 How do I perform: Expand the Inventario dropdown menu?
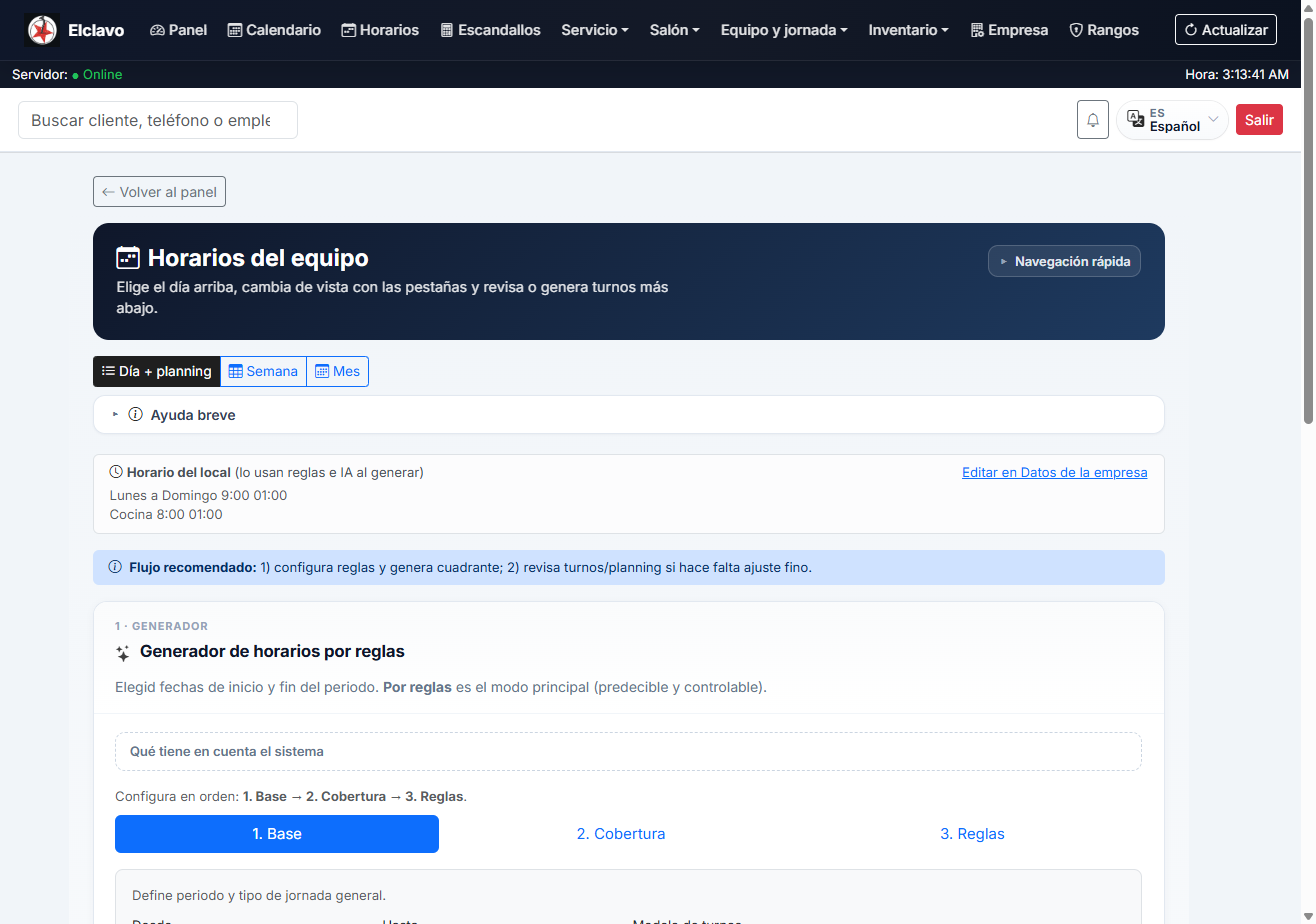pyautogui.click(x=909, y=30)
